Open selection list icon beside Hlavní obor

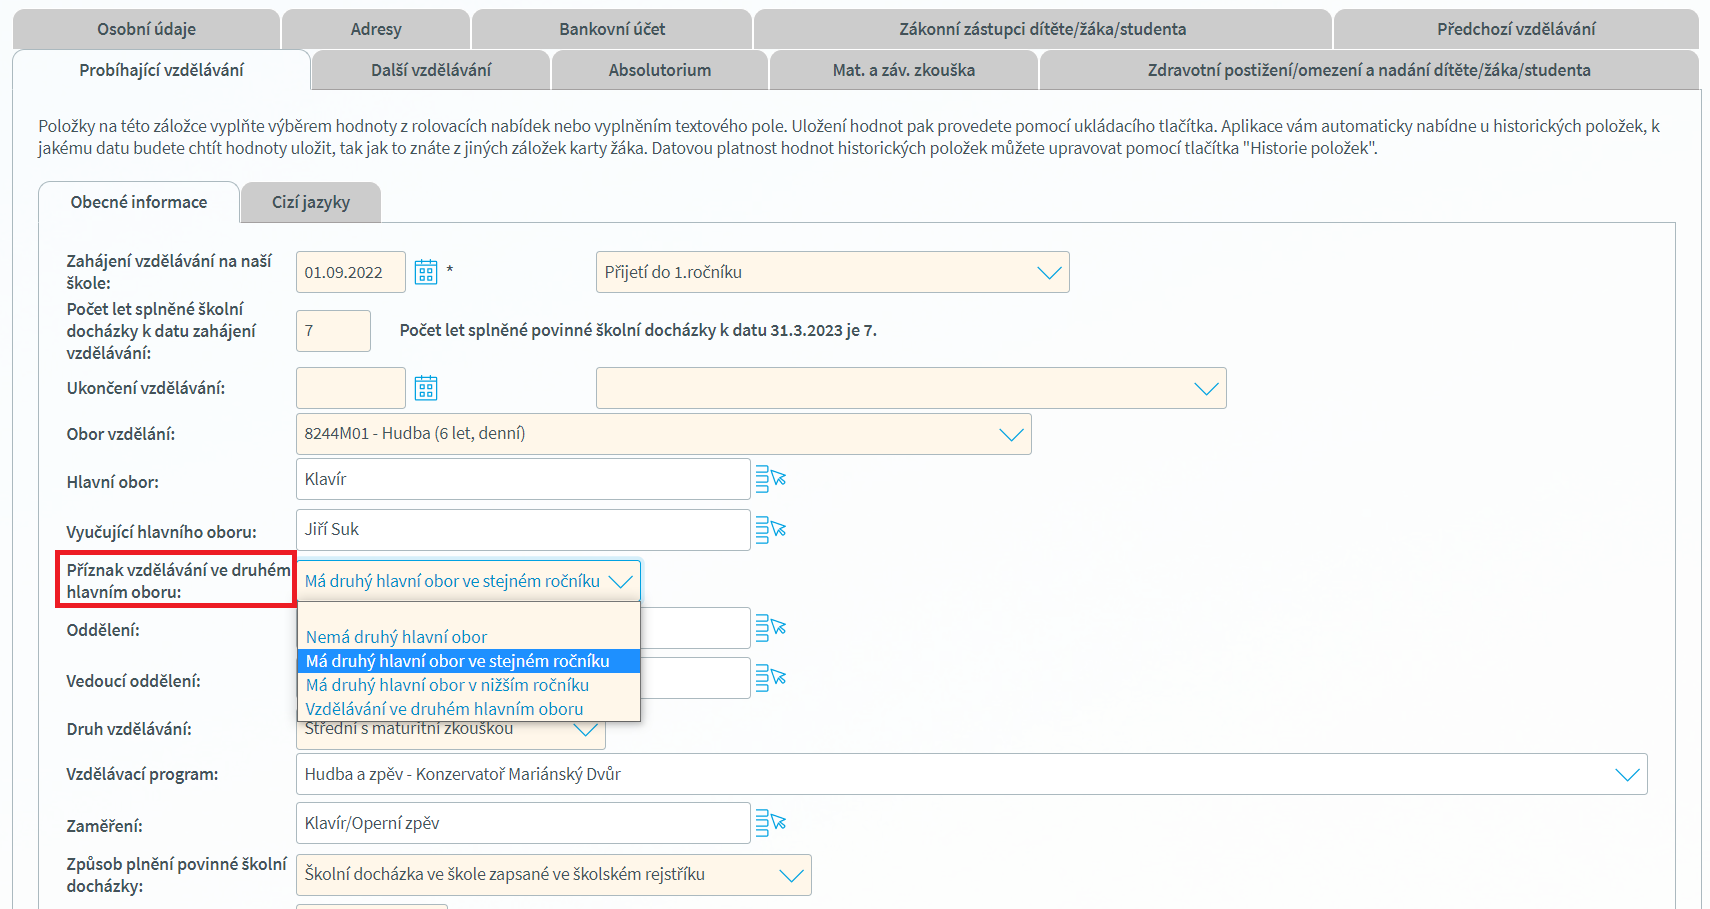coord(771,479)
